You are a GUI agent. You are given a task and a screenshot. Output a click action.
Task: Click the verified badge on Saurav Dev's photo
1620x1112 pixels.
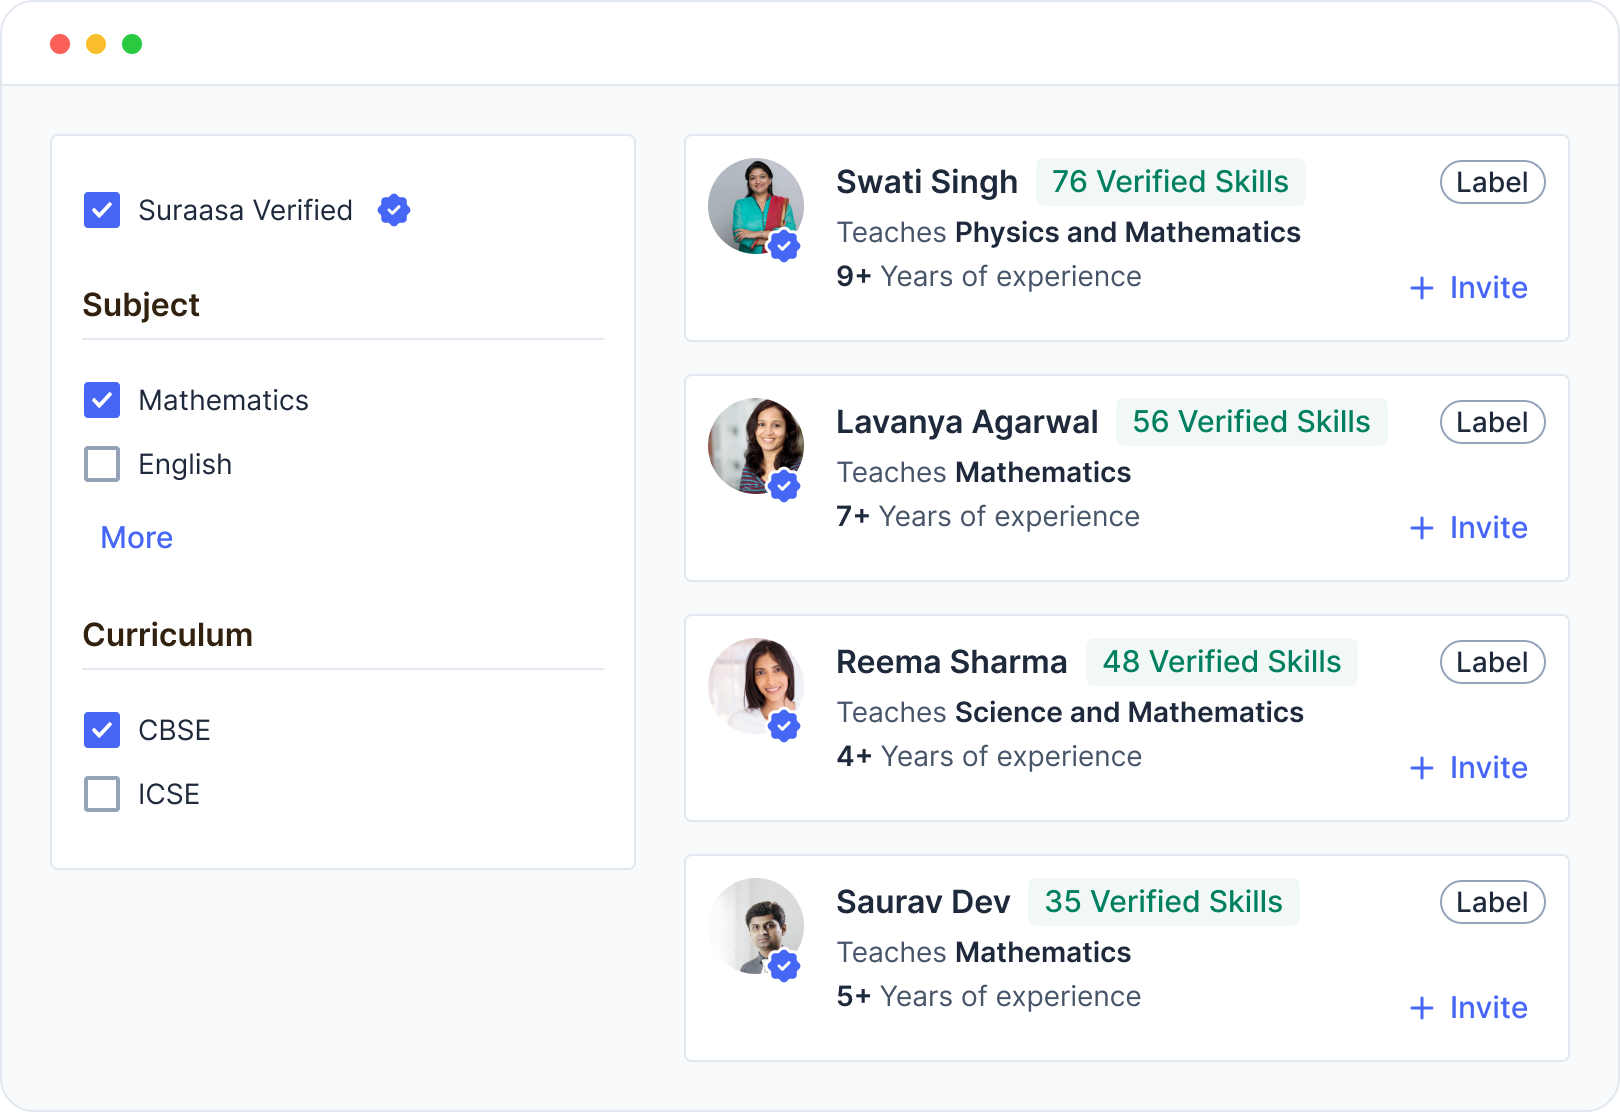pos(784,966)
